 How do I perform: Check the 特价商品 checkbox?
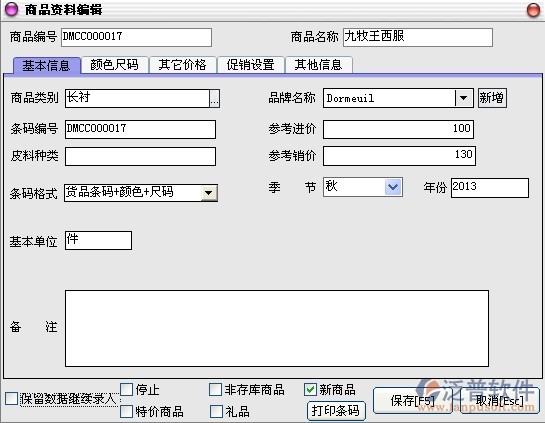pyautogui.click(x=127, y=411)
